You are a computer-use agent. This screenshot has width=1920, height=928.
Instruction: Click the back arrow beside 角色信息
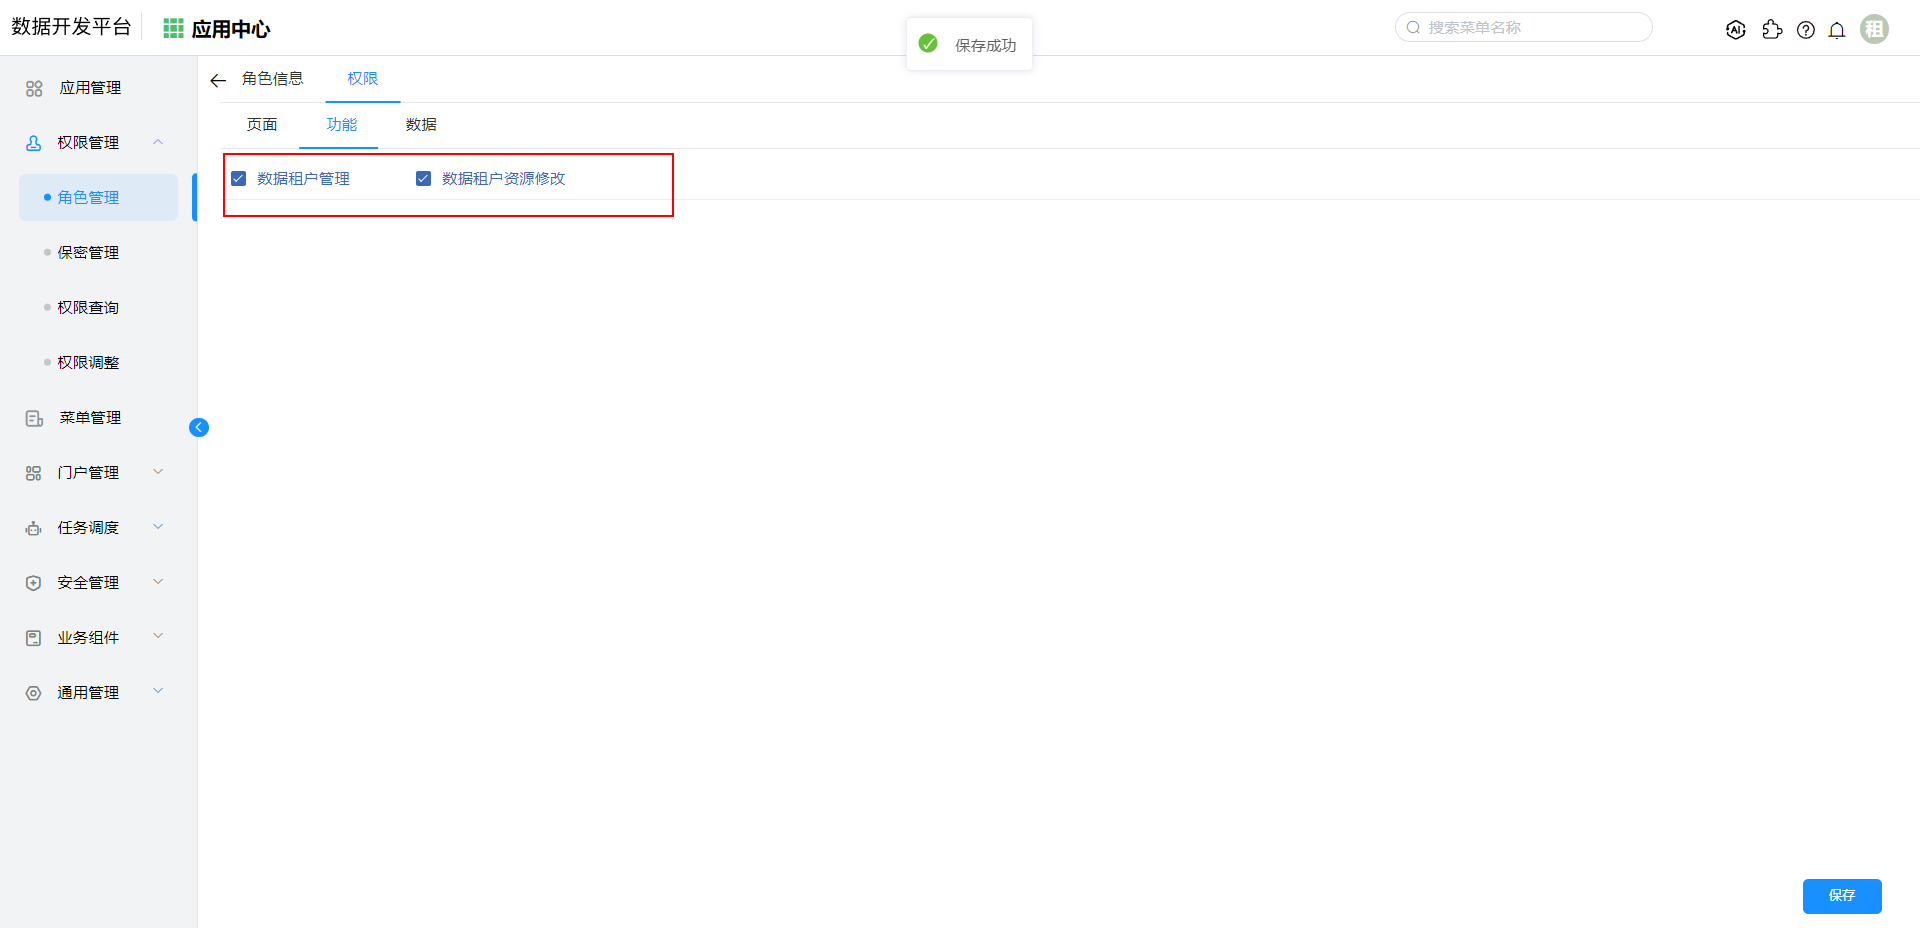pos(218,80)
